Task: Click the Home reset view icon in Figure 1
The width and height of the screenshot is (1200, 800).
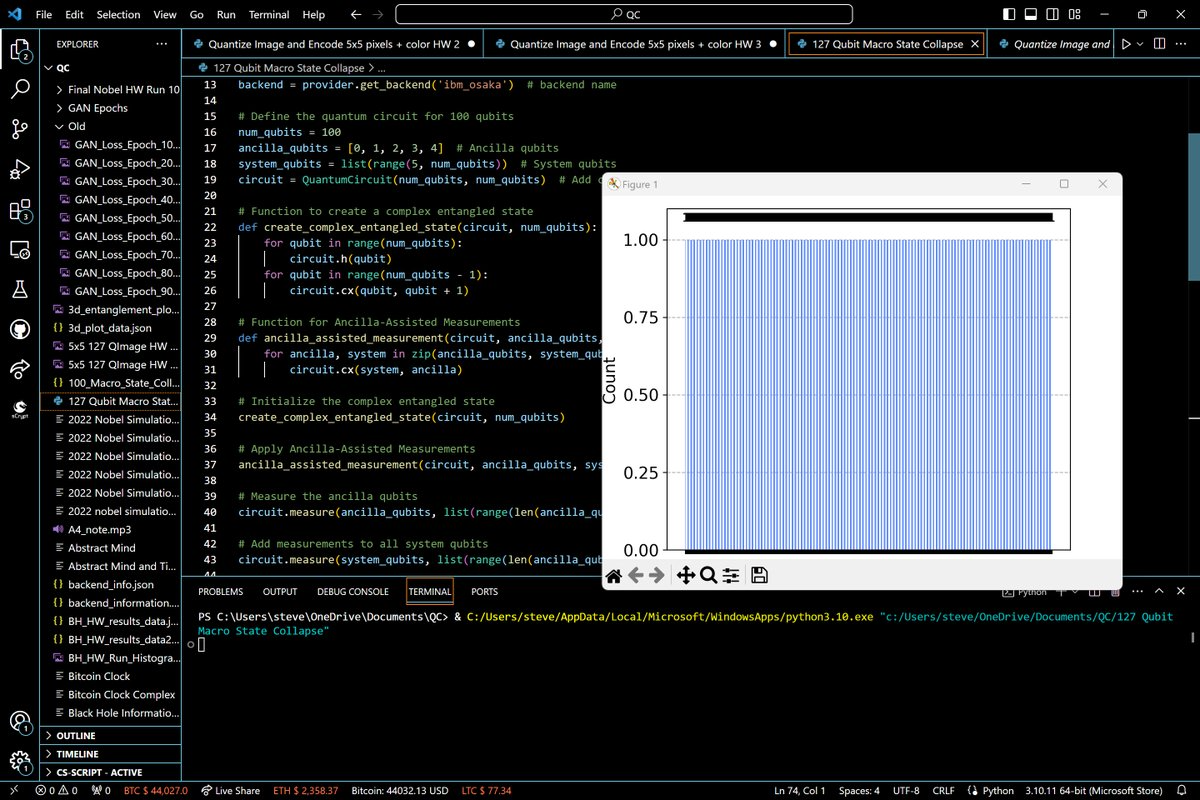Action: click(614, 575)
